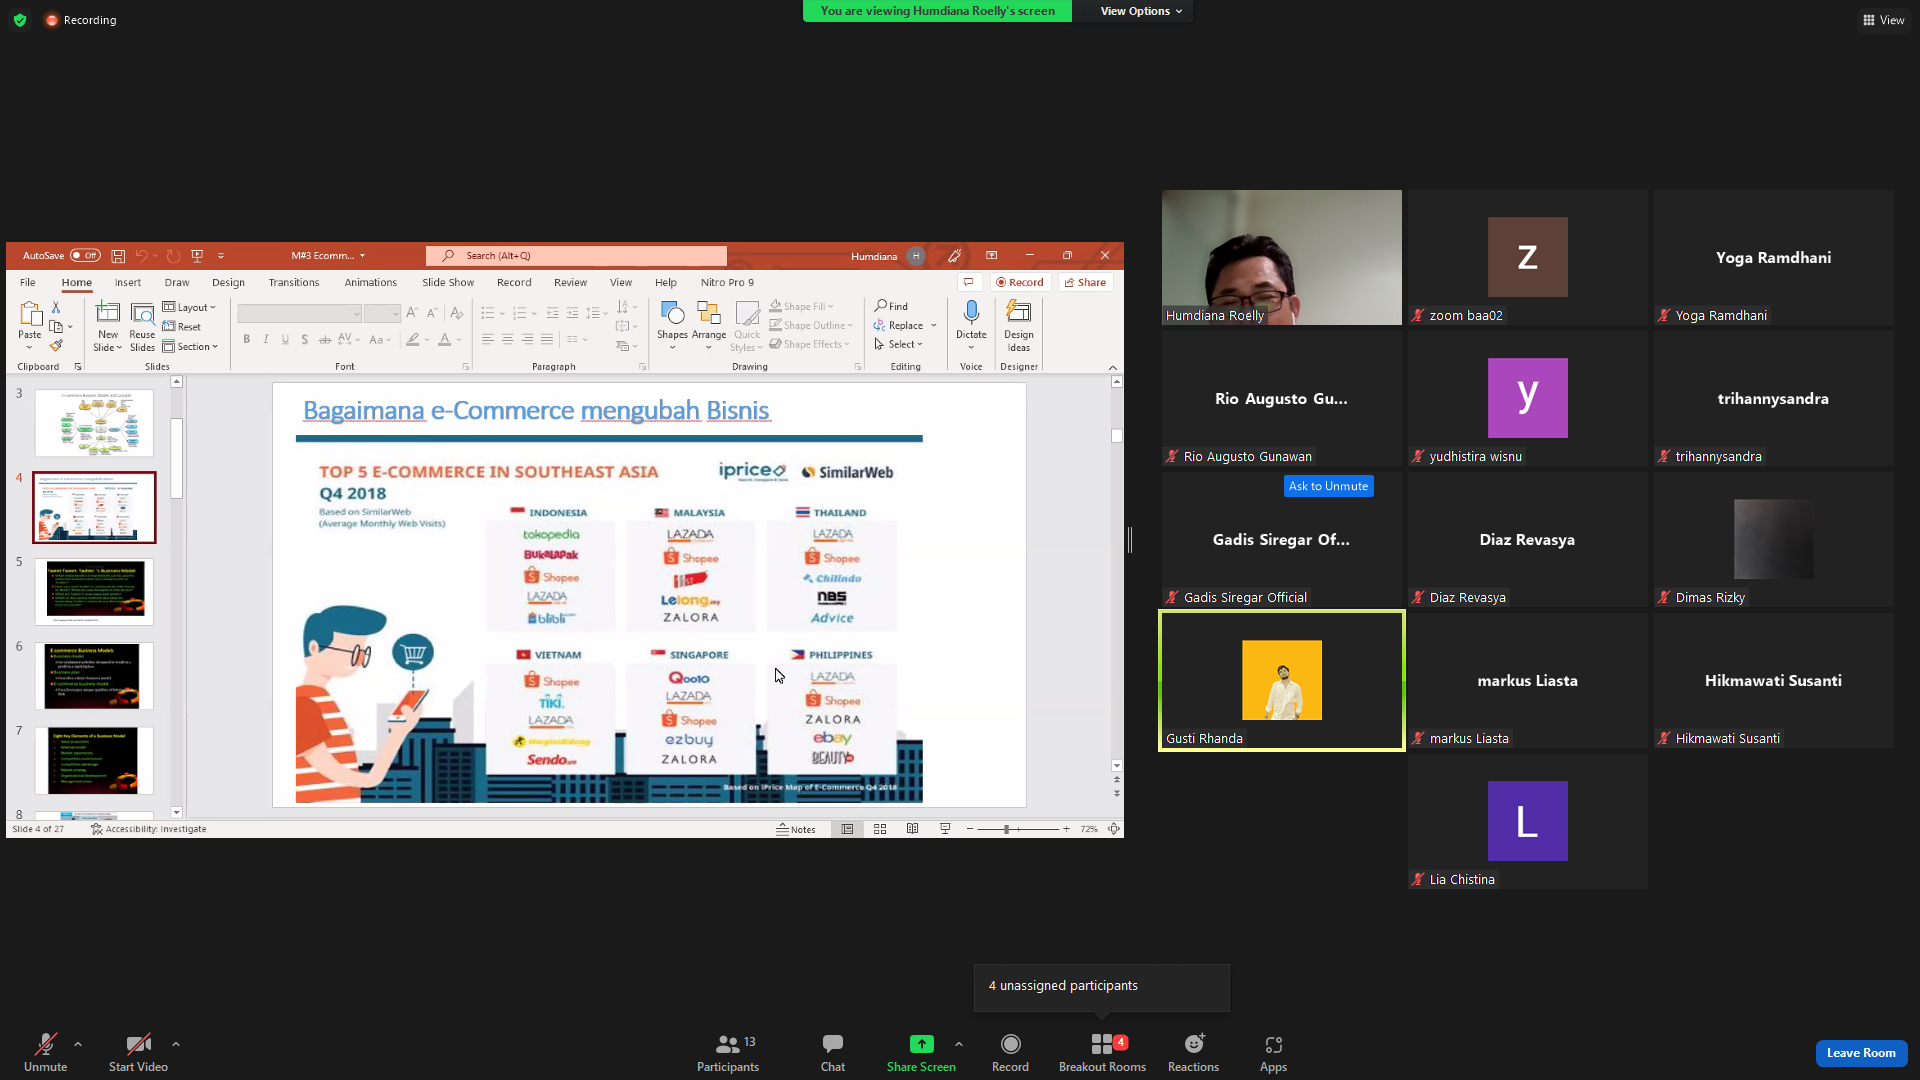The width and height of the screenshot is (1920, 1080).
Task: Switch to Slide Sorter view in status bar
Action: [x=880, y=829]
